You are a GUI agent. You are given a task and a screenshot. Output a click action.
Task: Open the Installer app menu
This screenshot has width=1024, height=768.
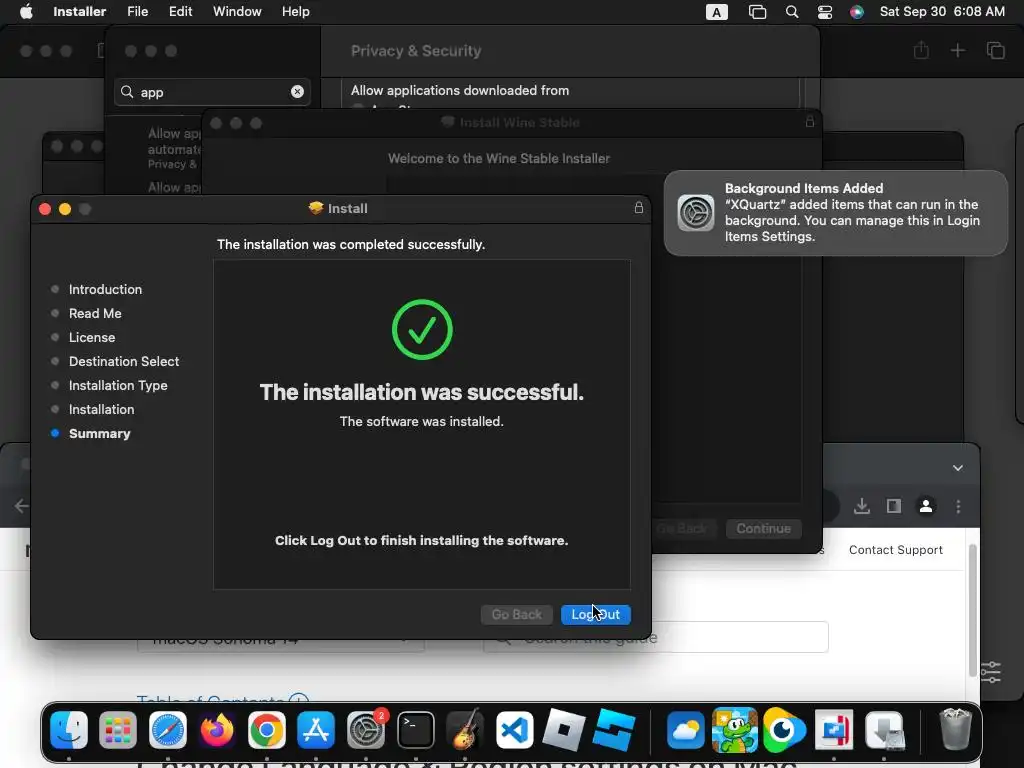[x=79, y=11]
